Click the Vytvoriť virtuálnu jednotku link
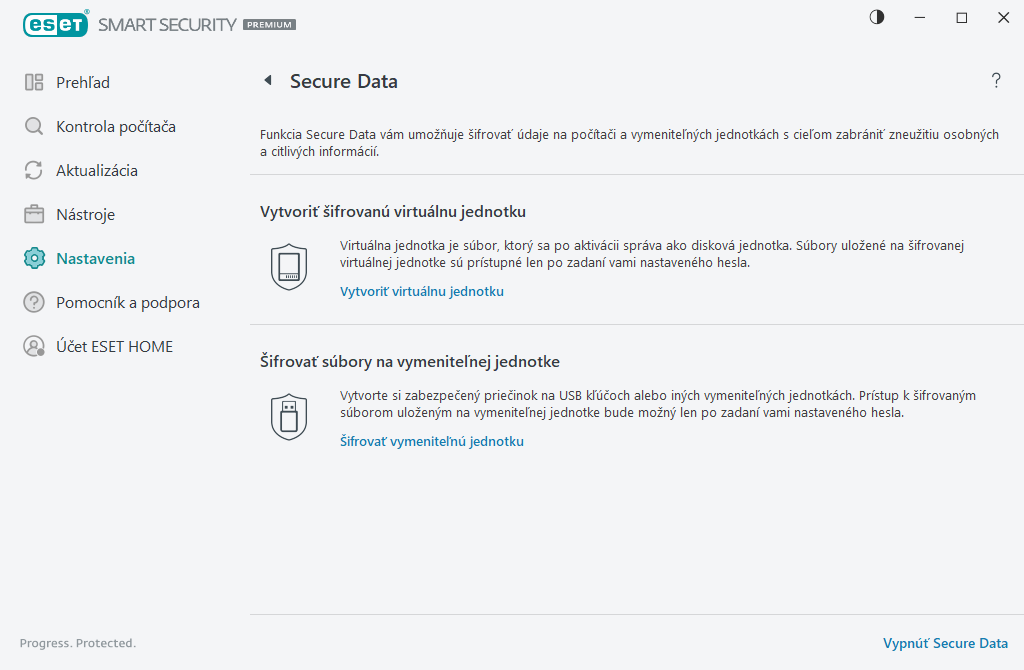This screenshot has height=670, width=1024. point(422,291)
